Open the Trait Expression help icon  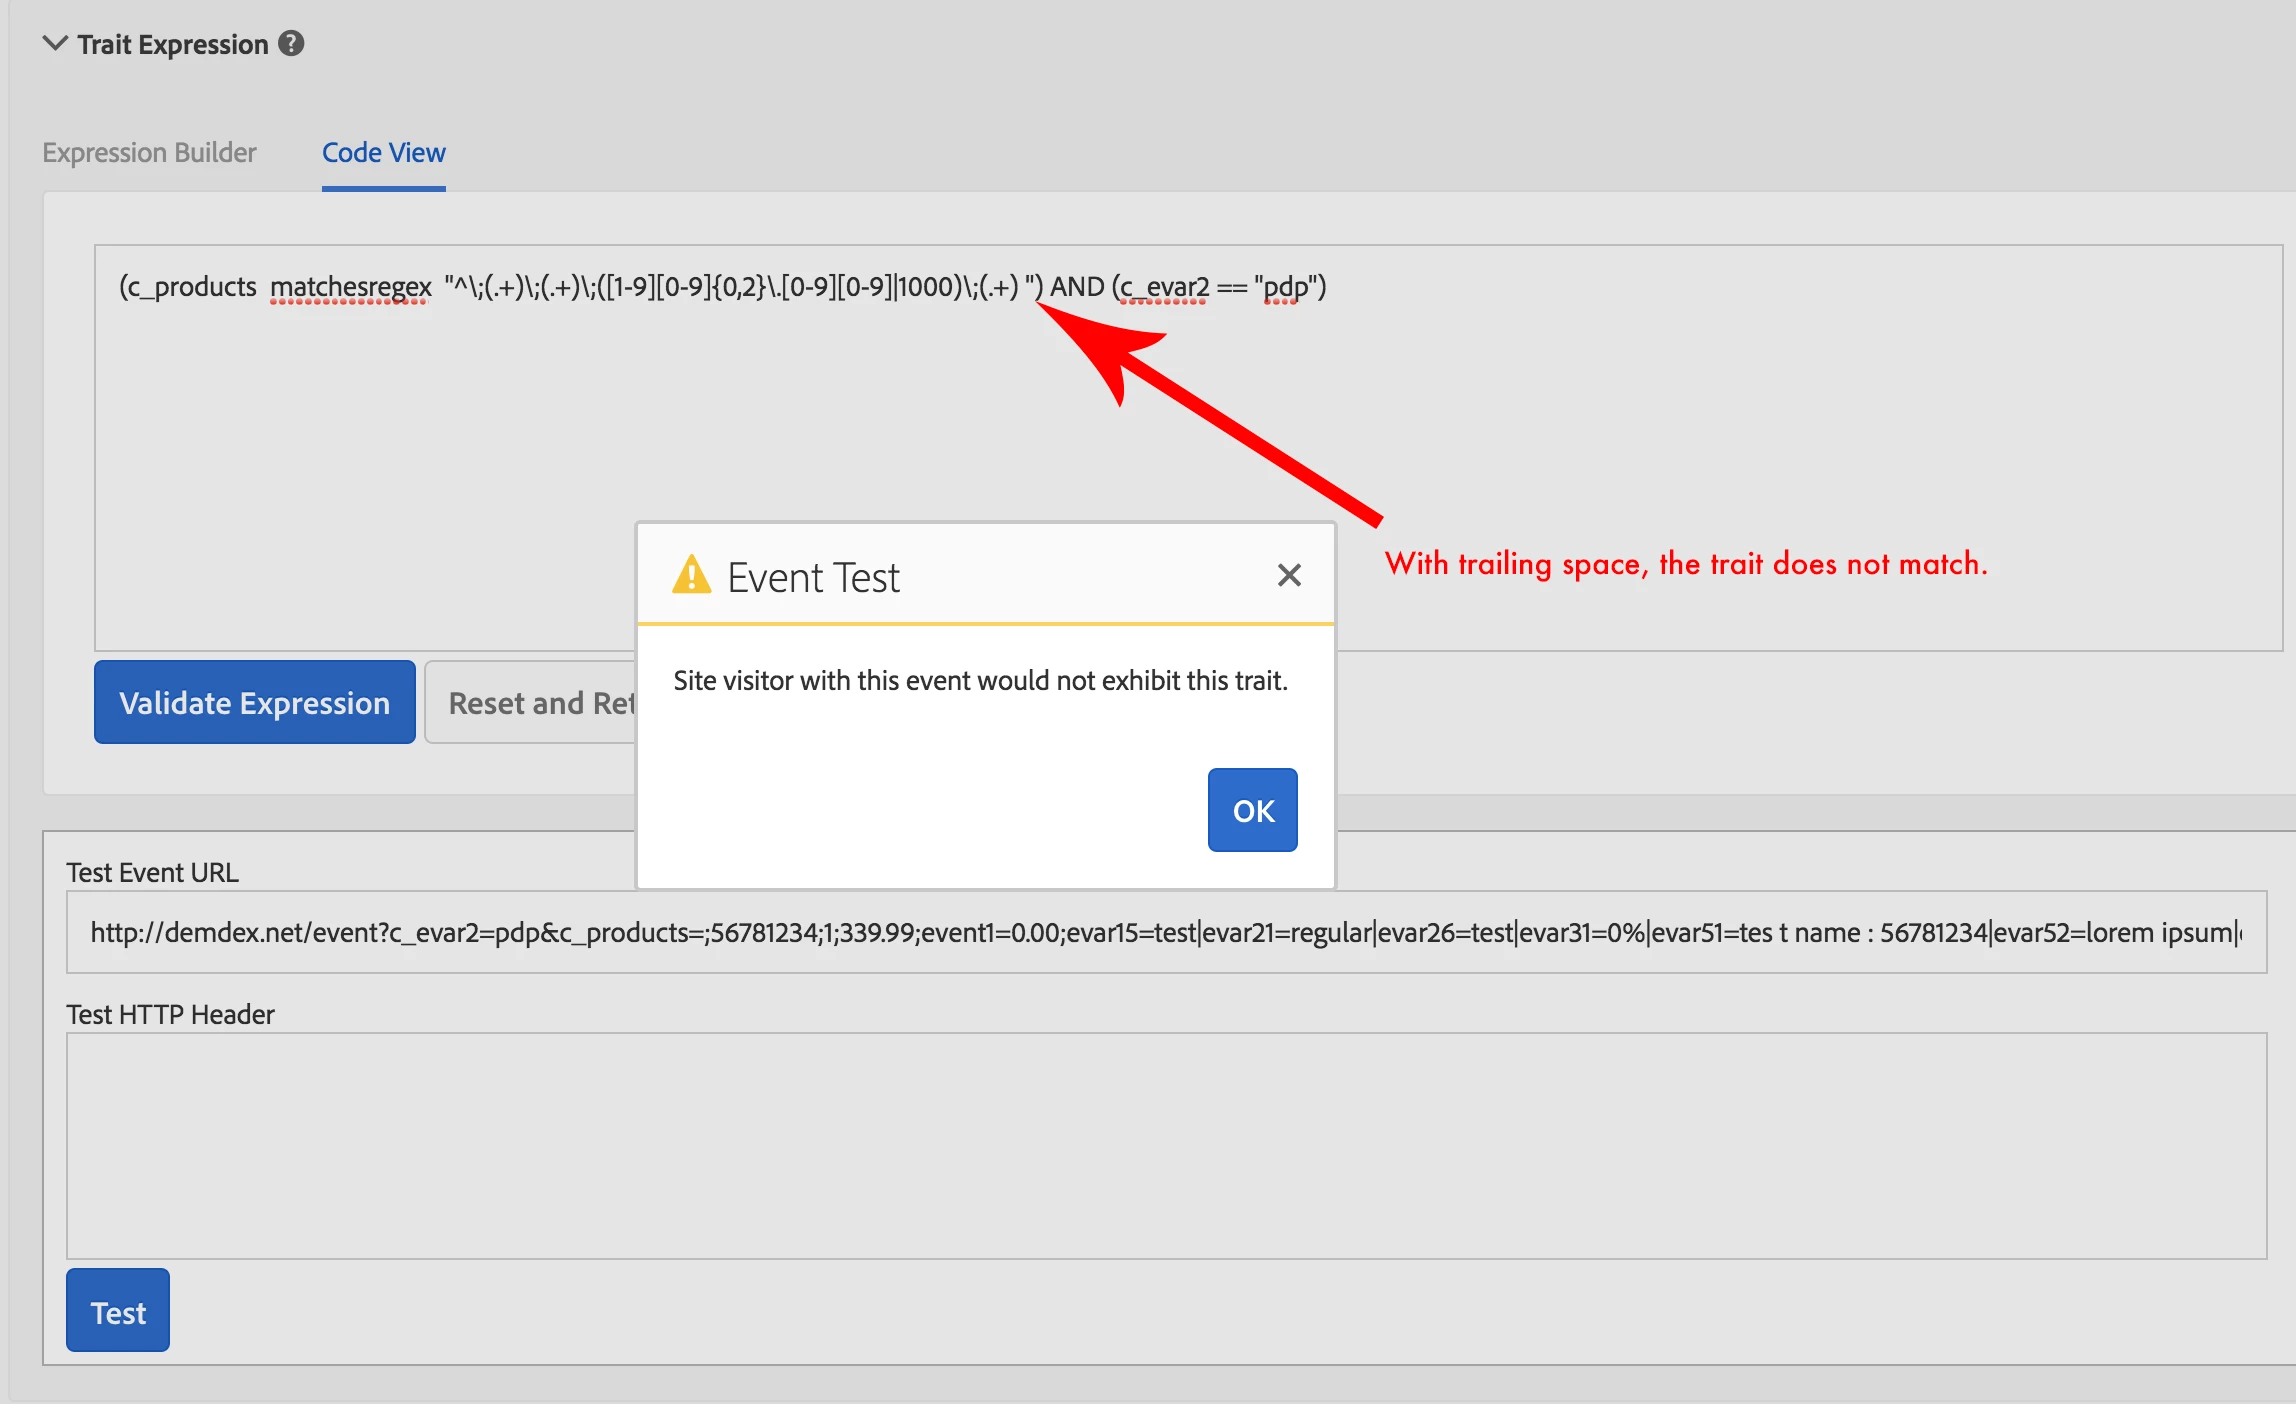291,44
